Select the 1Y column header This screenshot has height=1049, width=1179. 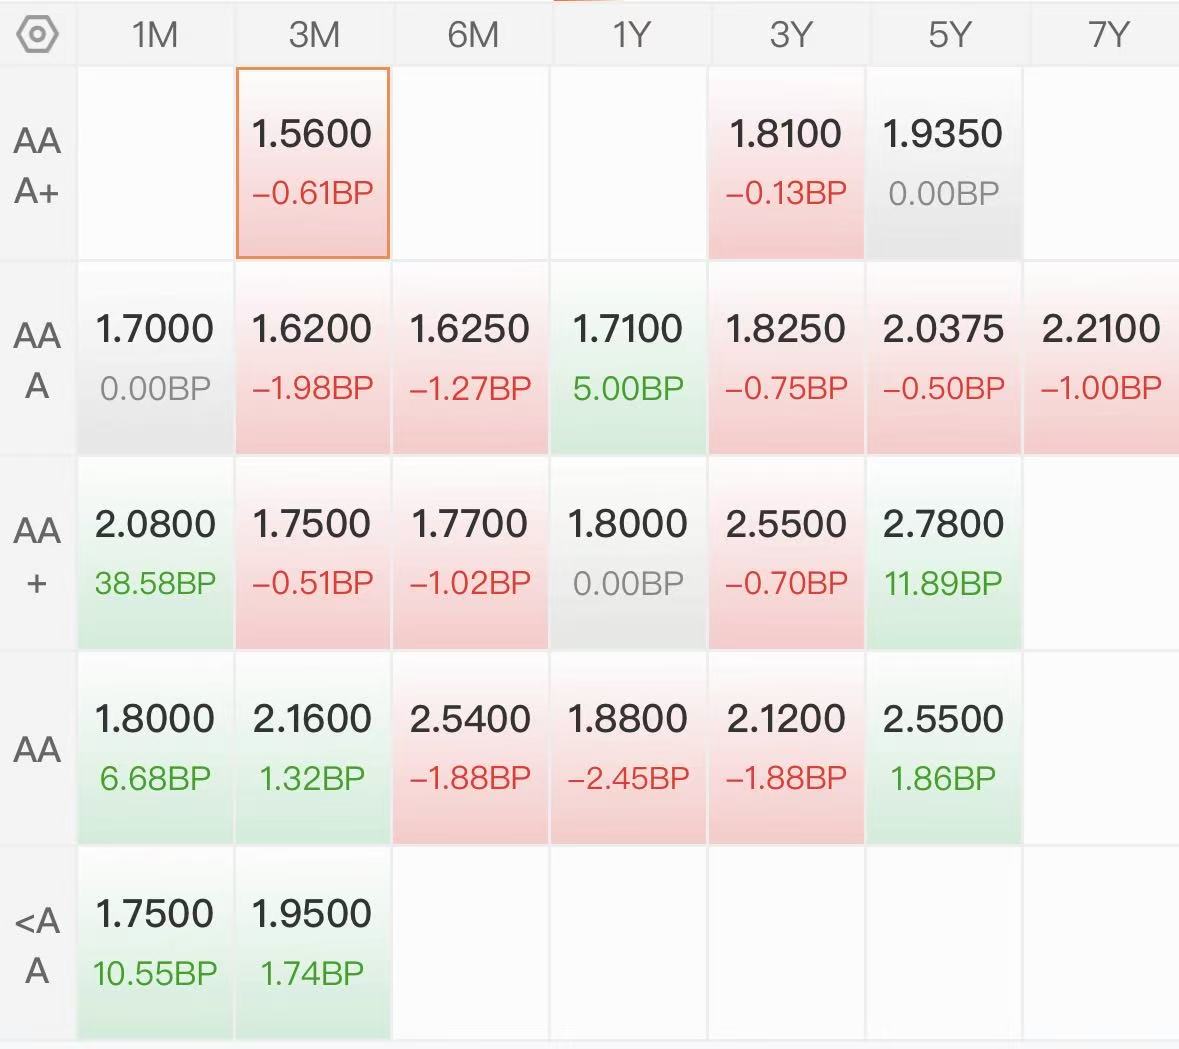pos(630,35)
